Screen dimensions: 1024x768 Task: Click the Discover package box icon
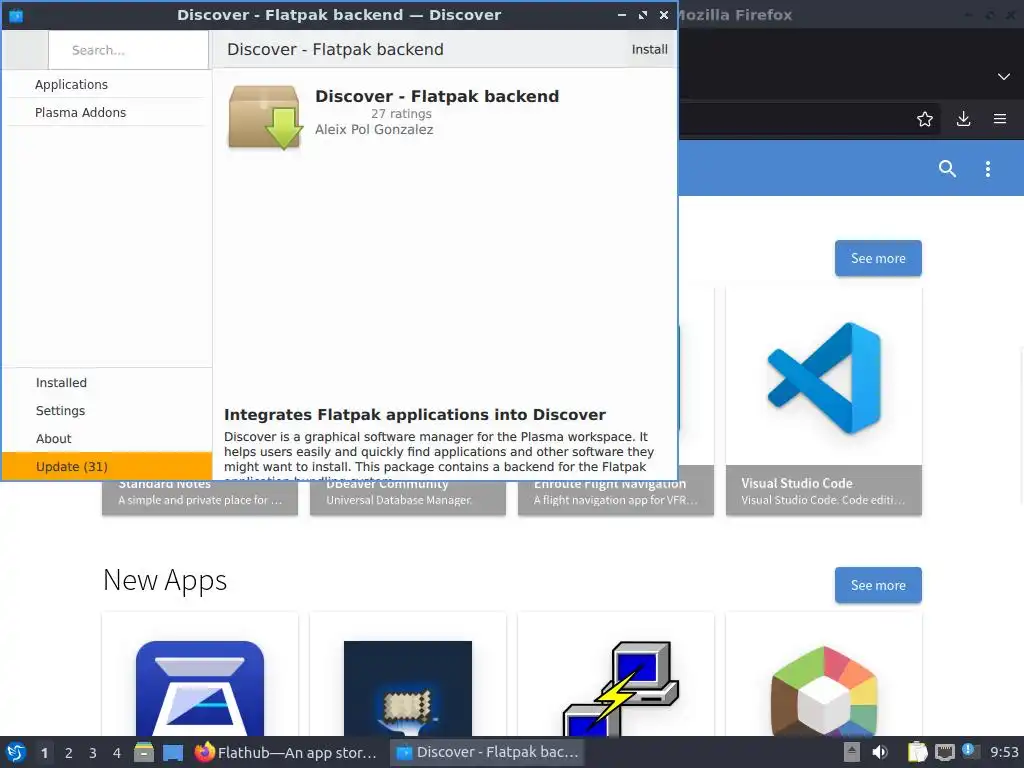click(265, 118)
